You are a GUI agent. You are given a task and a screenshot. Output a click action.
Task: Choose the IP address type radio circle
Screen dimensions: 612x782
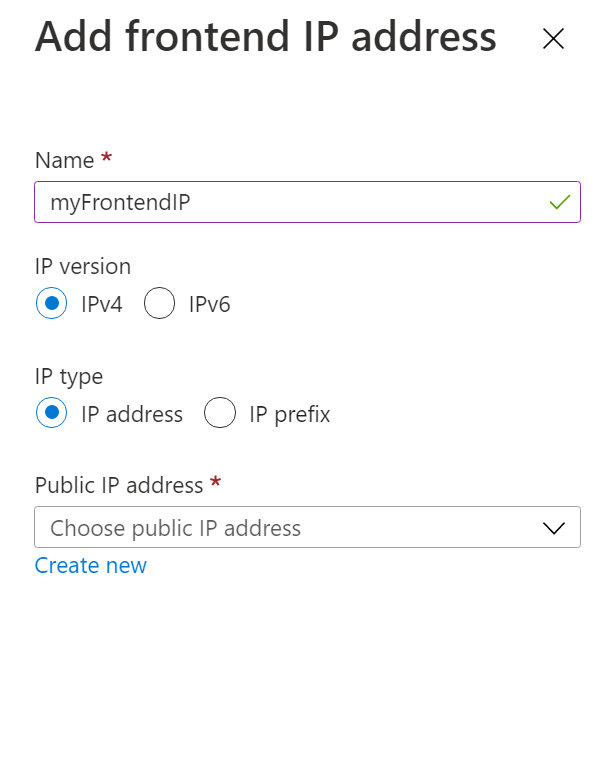pos(51,413)
